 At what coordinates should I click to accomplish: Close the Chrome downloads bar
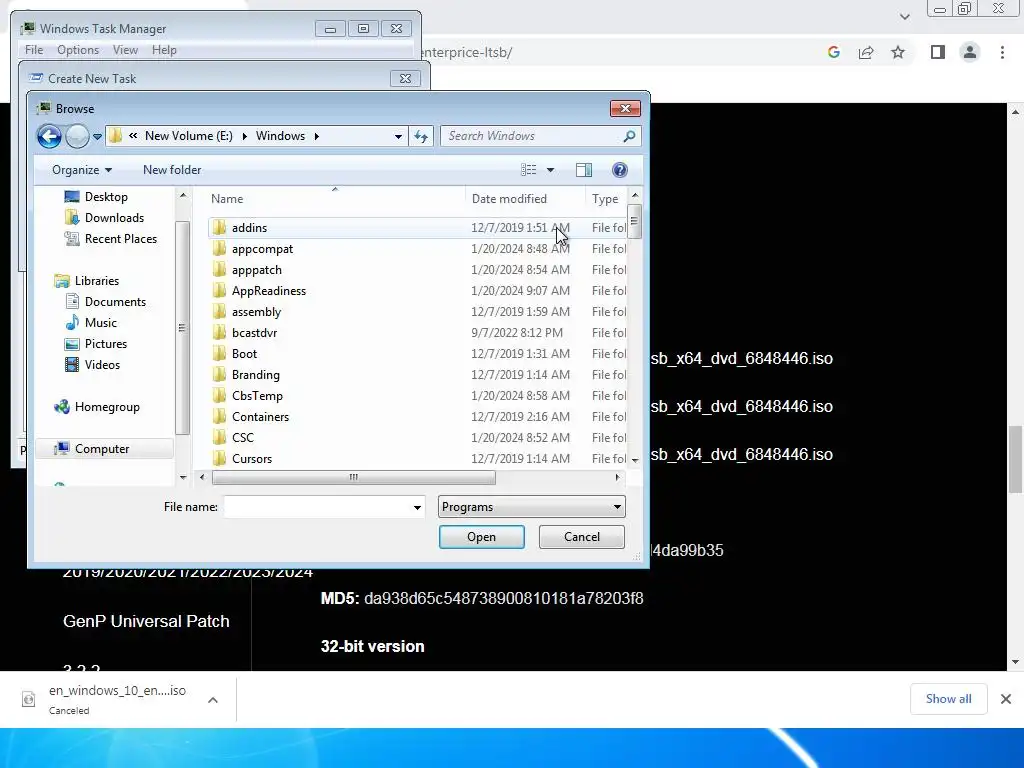(x=1006, y=699)
